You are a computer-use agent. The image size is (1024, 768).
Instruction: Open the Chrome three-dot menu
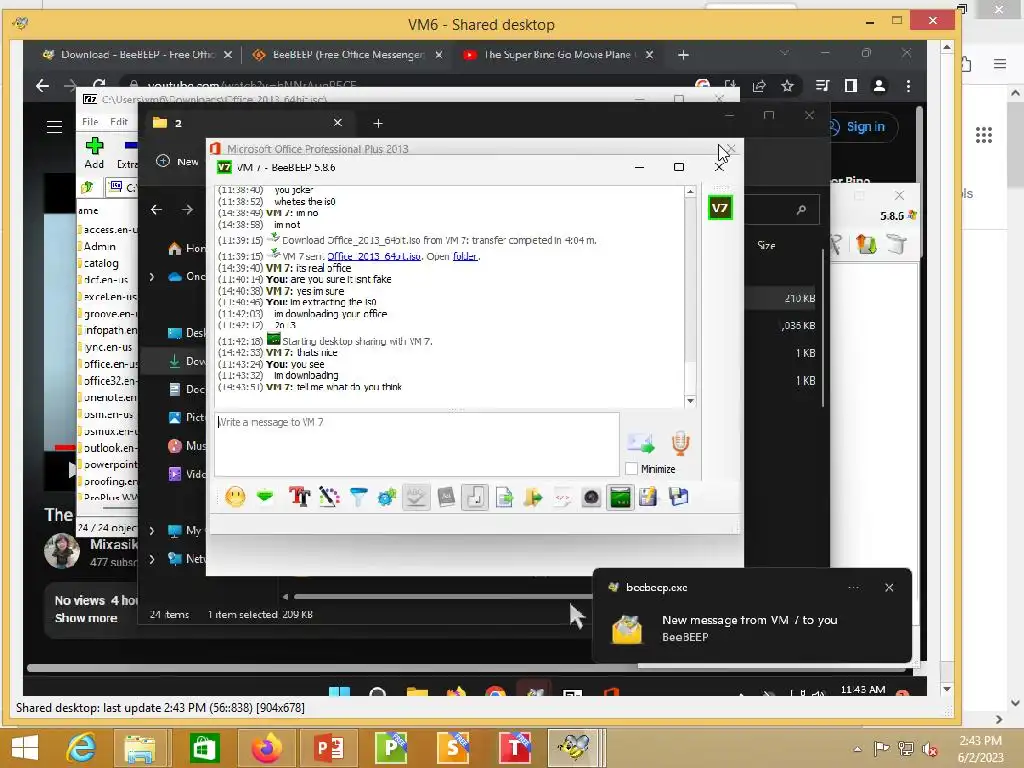coord(908,86)
